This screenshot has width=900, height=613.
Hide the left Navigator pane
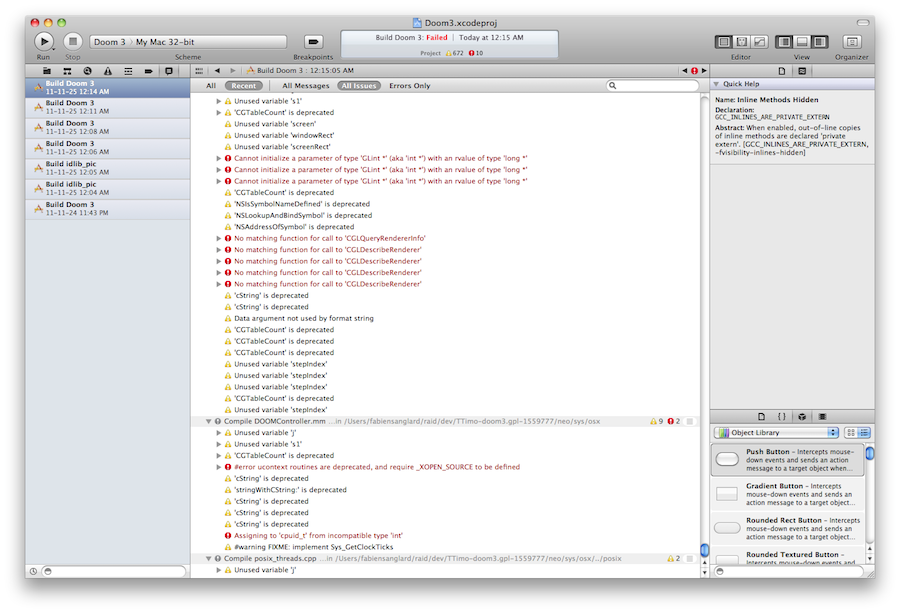click(783, 41)
